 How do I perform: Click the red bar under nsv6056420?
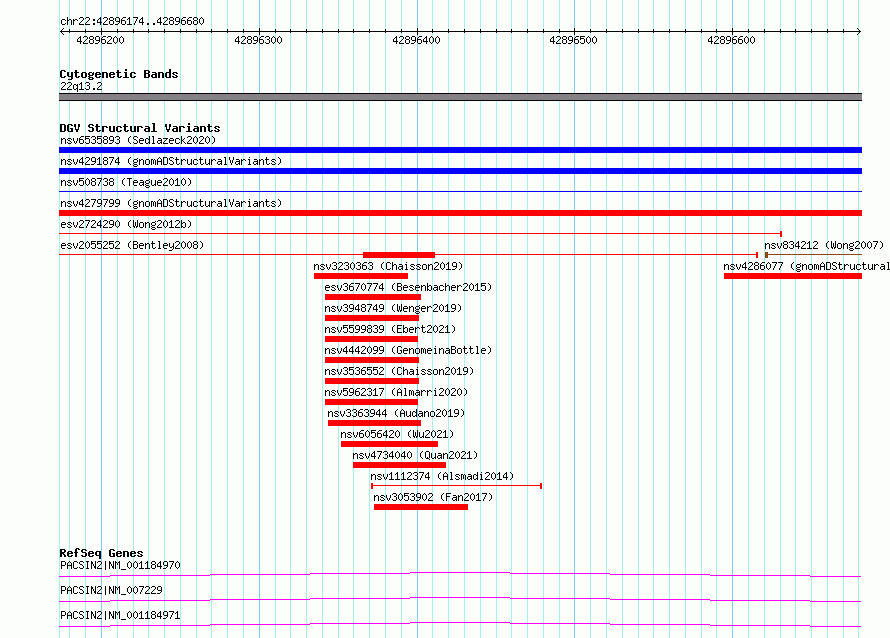389,444
